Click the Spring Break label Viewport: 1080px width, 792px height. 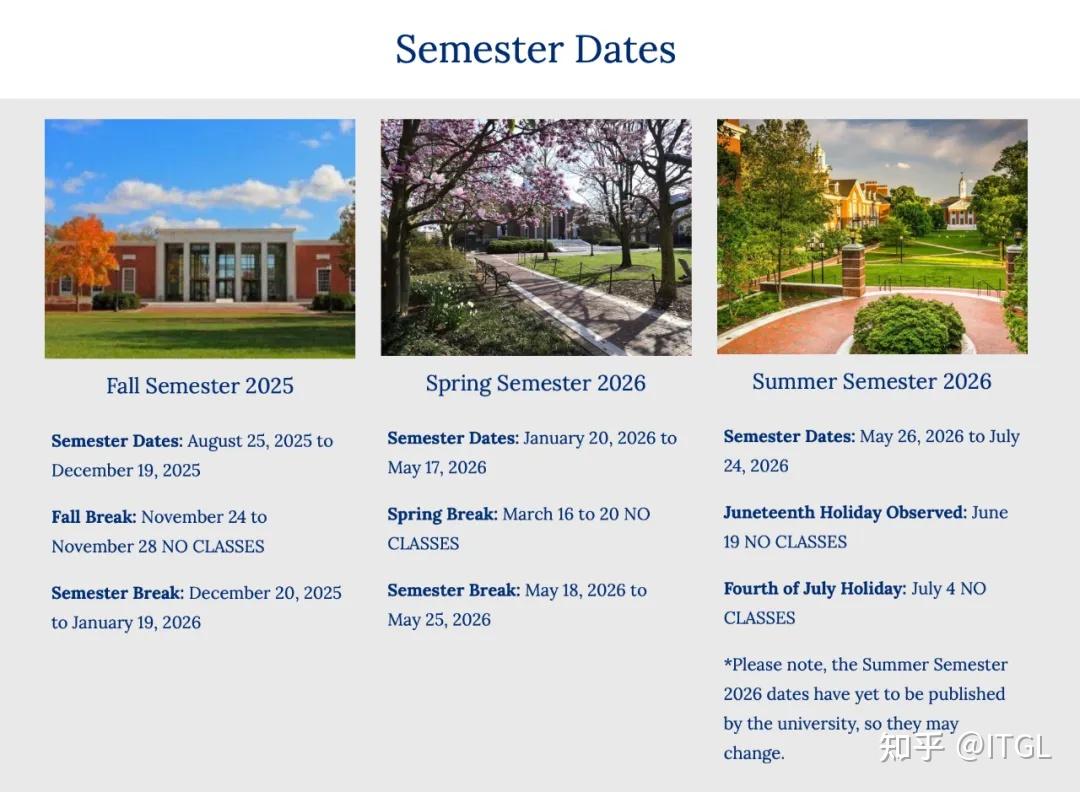442,514
